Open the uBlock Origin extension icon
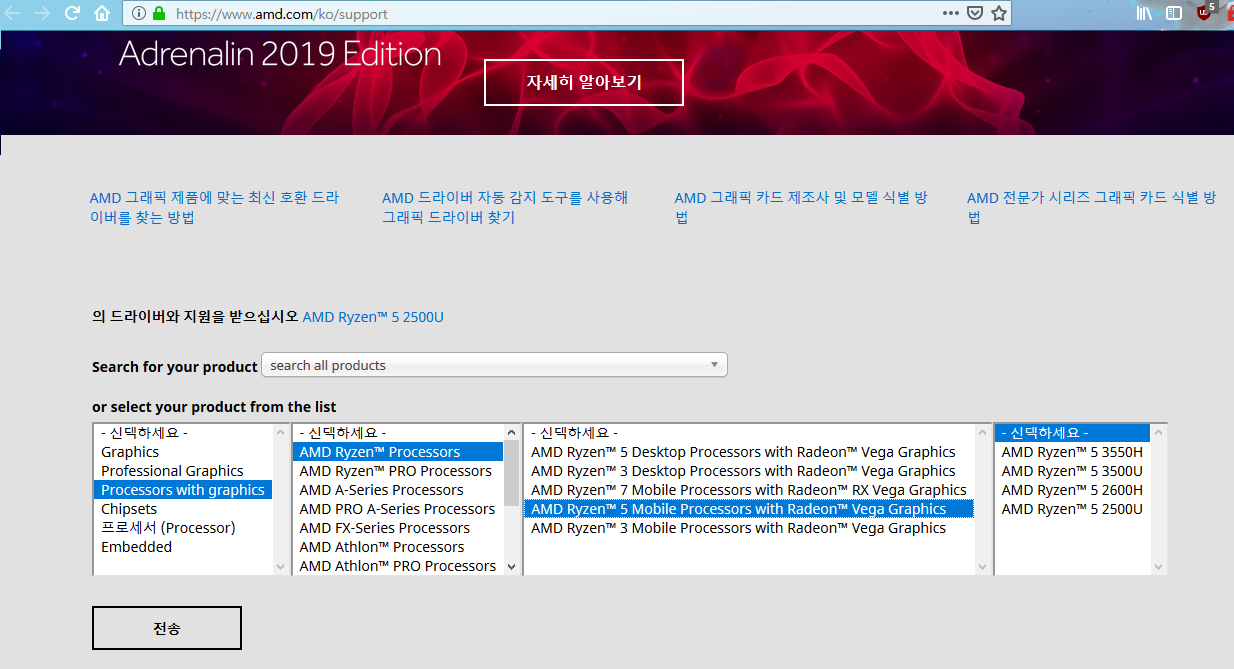This screenshot has width=1234, height=669. coord(1205,13)
